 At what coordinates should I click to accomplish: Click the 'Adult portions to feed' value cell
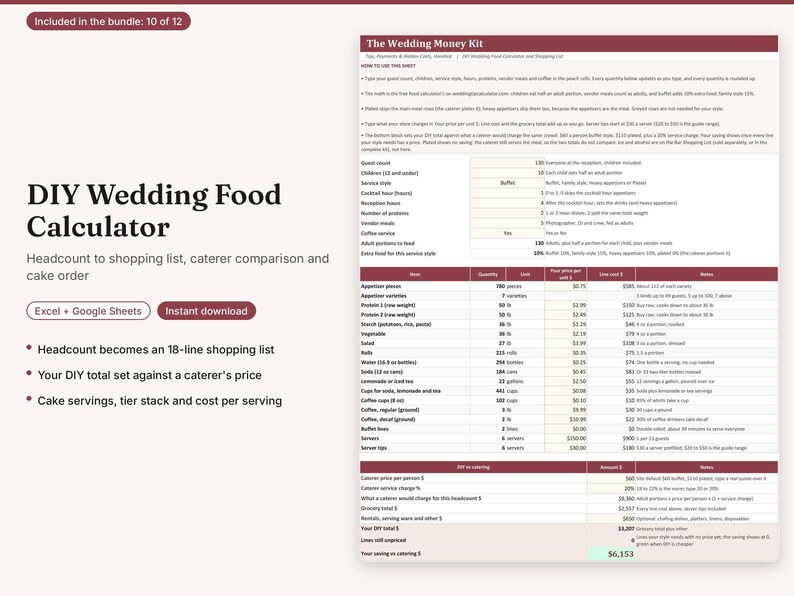point(507,243)
